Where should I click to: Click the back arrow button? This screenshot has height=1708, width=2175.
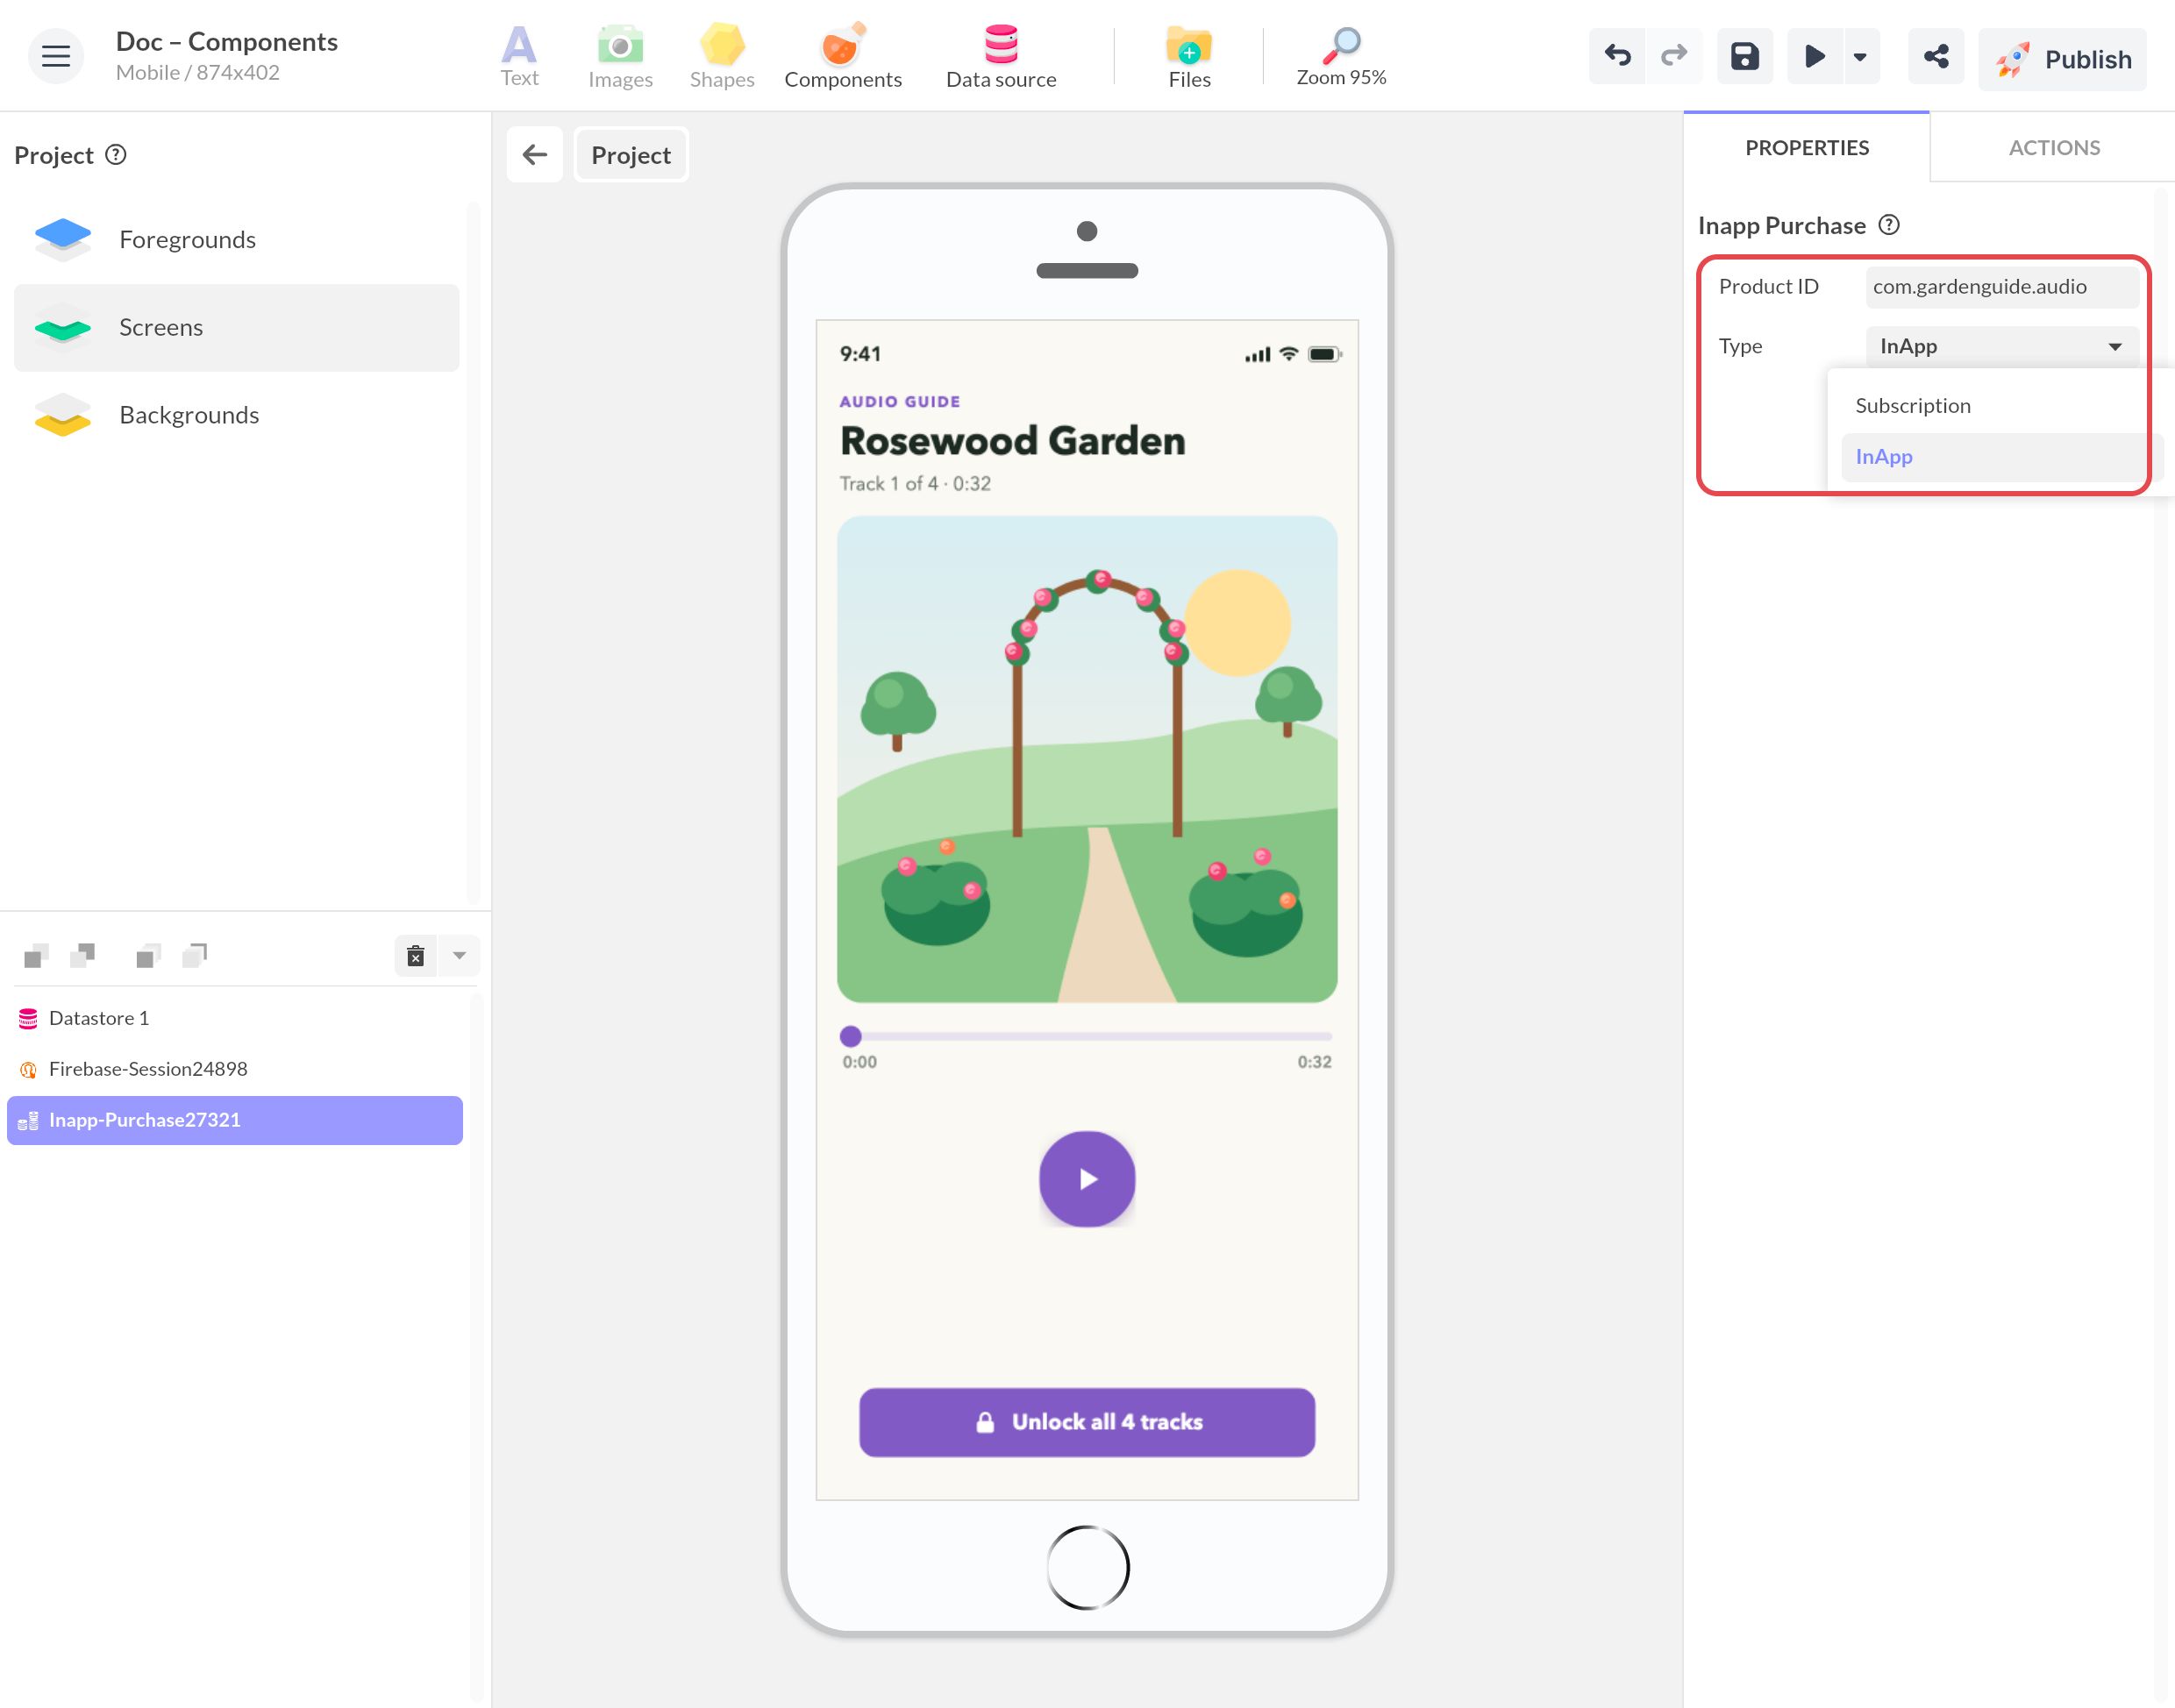[x=535, y=155]
